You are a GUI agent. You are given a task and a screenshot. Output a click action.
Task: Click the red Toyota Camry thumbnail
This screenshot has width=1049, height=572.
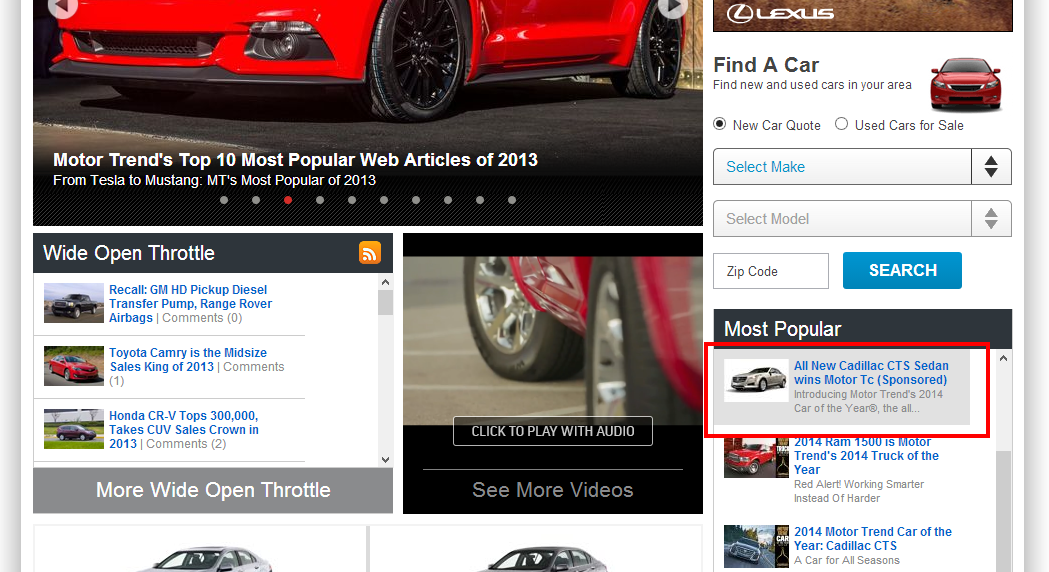coord(74,366)
